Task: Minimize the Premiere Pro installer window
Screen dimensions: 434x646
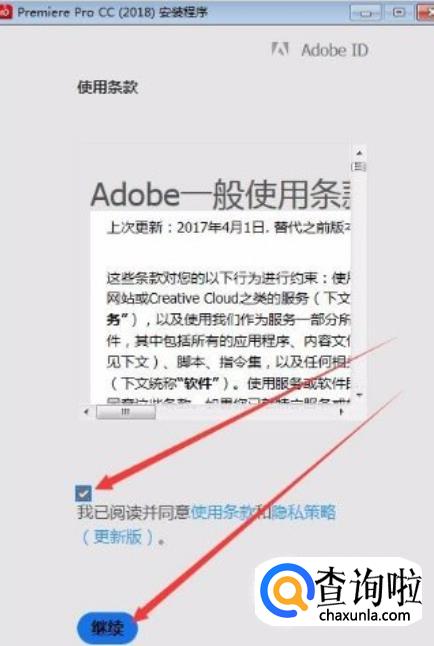Action: pos(365,13)
